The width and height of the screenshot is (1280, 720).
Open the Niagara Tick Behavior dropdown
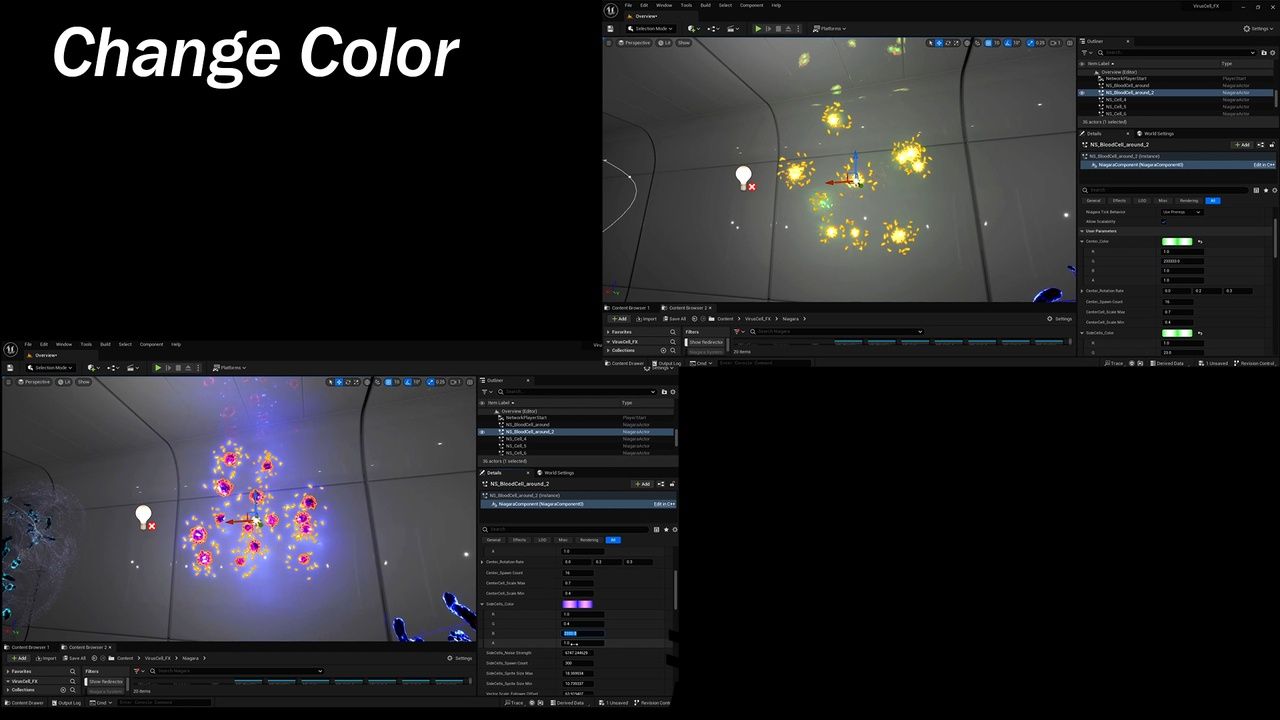click(1181, 212)
